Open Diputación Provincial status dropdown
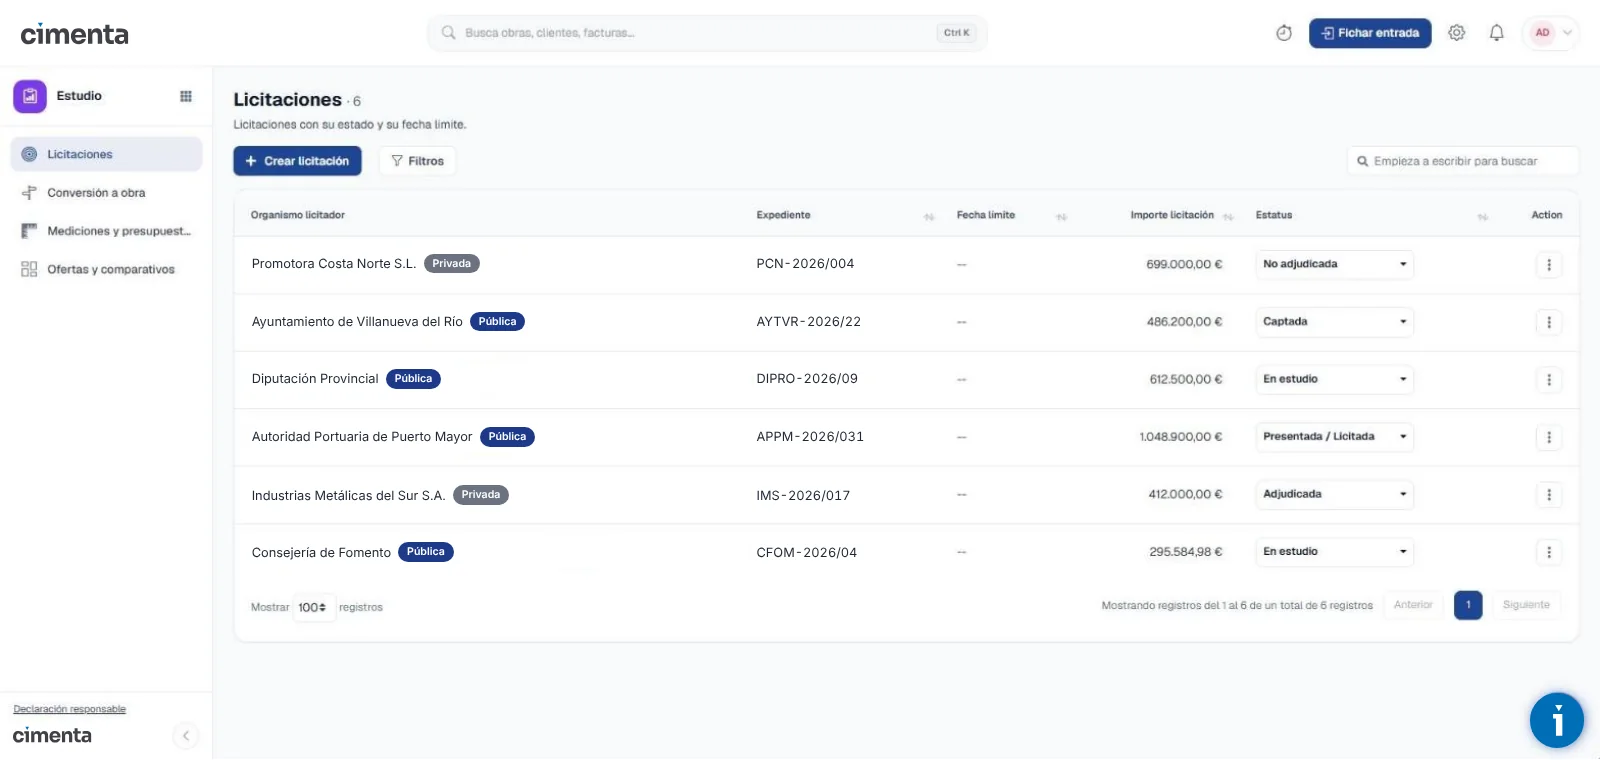This screenshot has width=1600, height=760. coord(1335,379)
